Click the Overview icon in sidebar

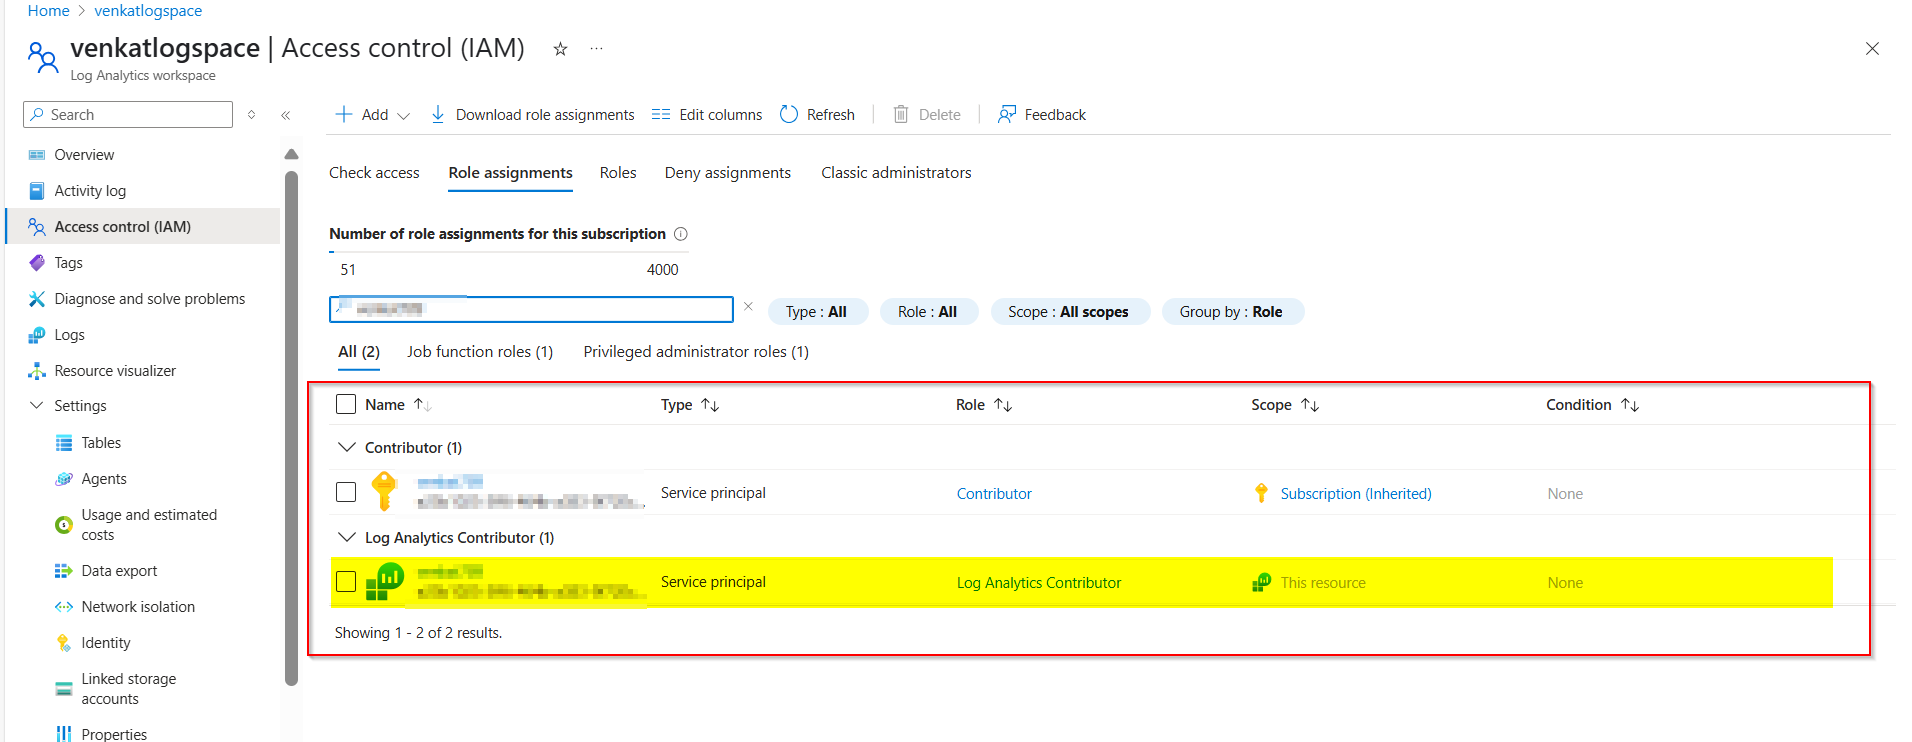pos(37,155)
